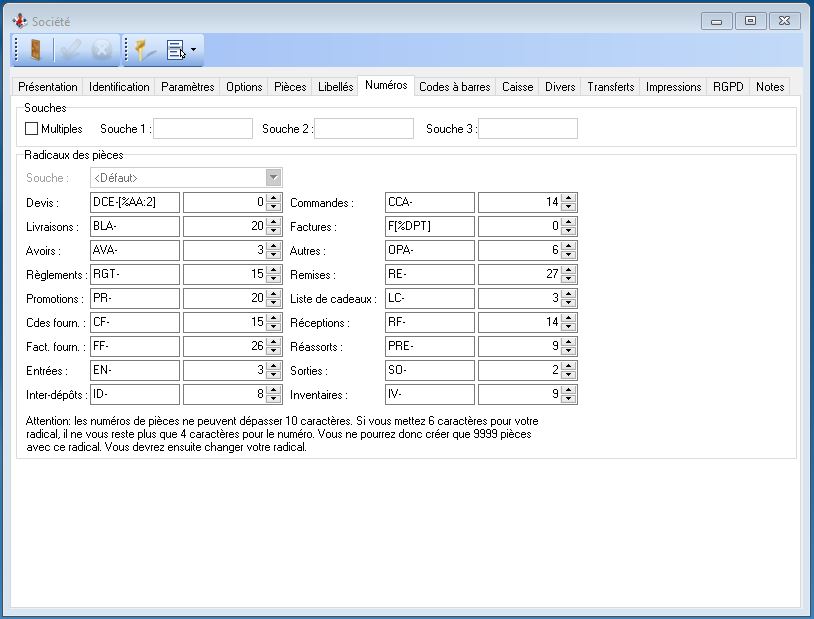Click the yellow key icon in toolbar
The width and height of the screenshot is (814, 619).
point(146,50)
